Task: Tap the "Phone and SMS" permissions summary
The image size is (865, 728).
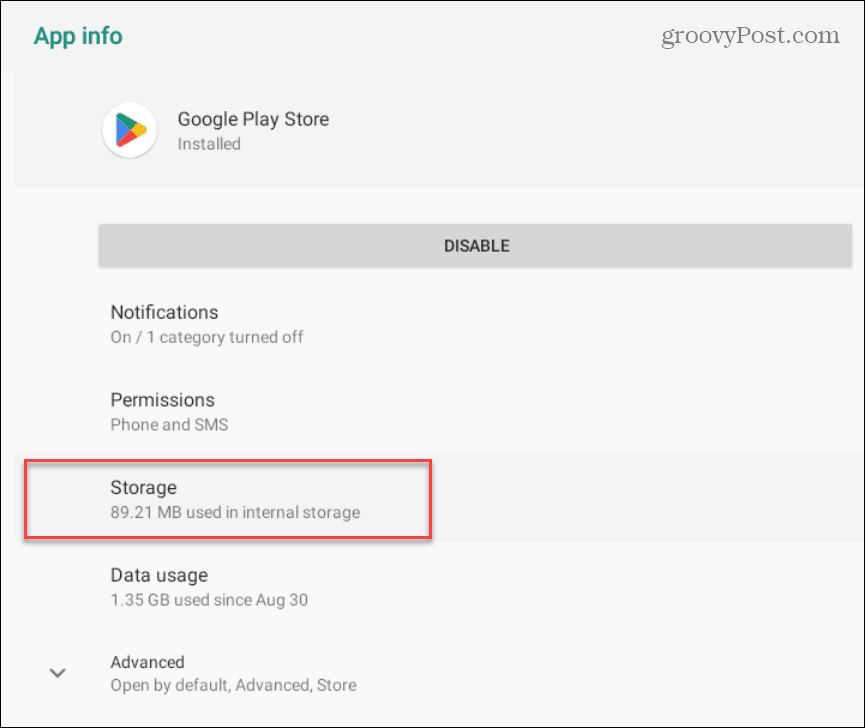Action: coord(169,425)
